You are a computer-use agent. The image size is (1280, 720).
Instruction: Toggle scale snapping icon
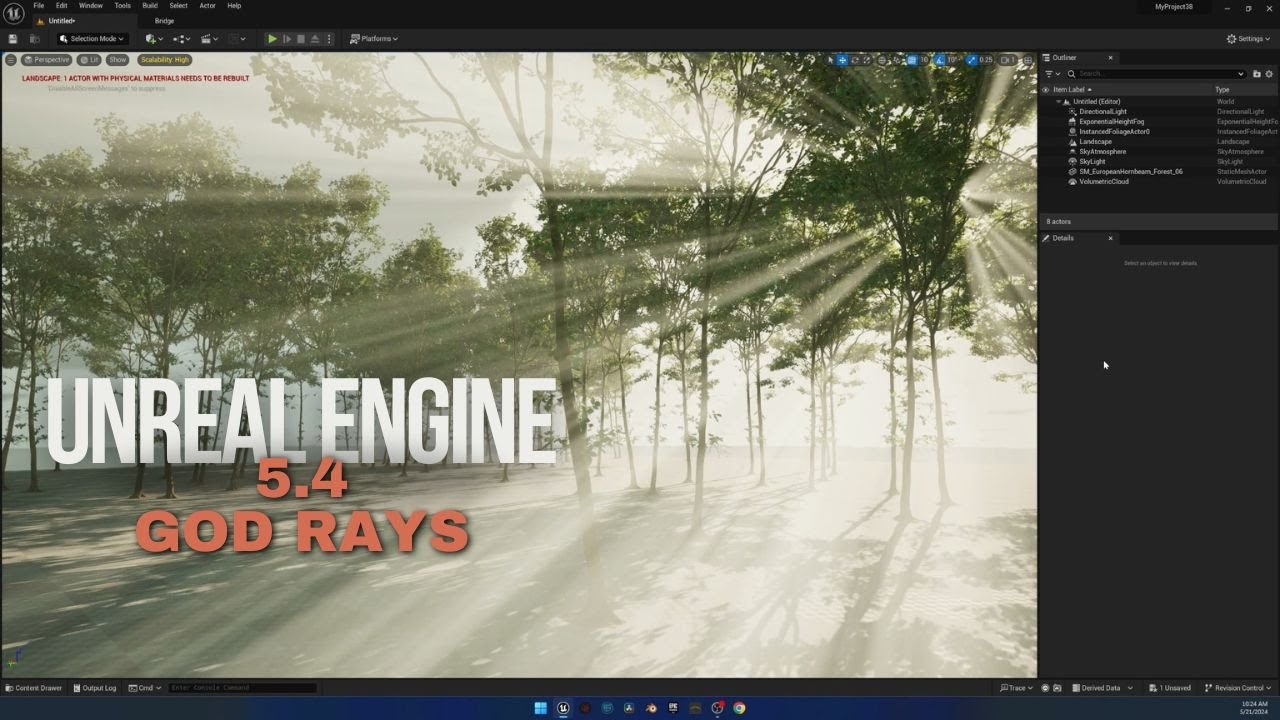coord(971,60)
